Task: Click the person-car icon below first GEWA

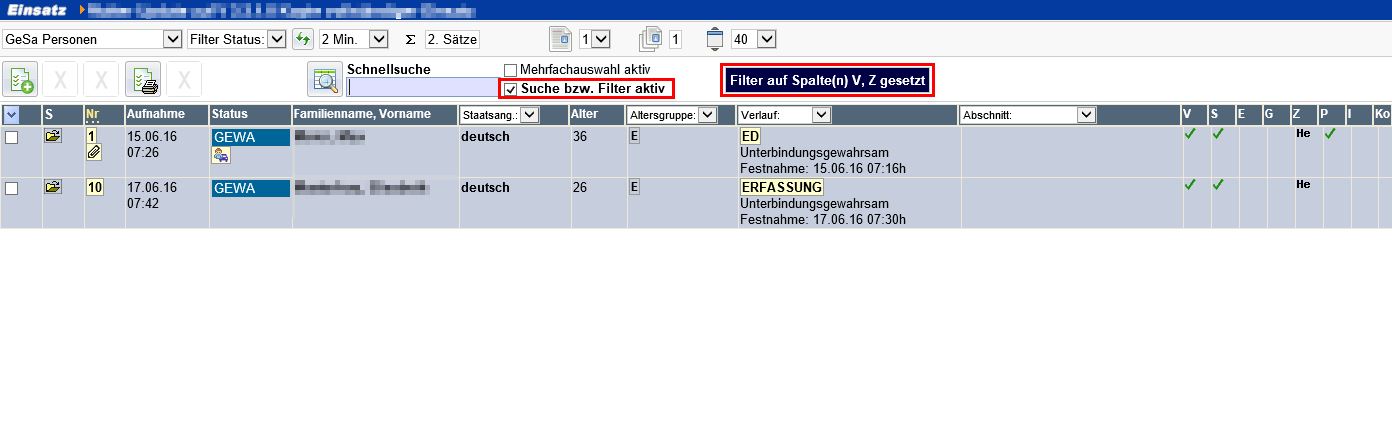Action: tap(220, 155)
